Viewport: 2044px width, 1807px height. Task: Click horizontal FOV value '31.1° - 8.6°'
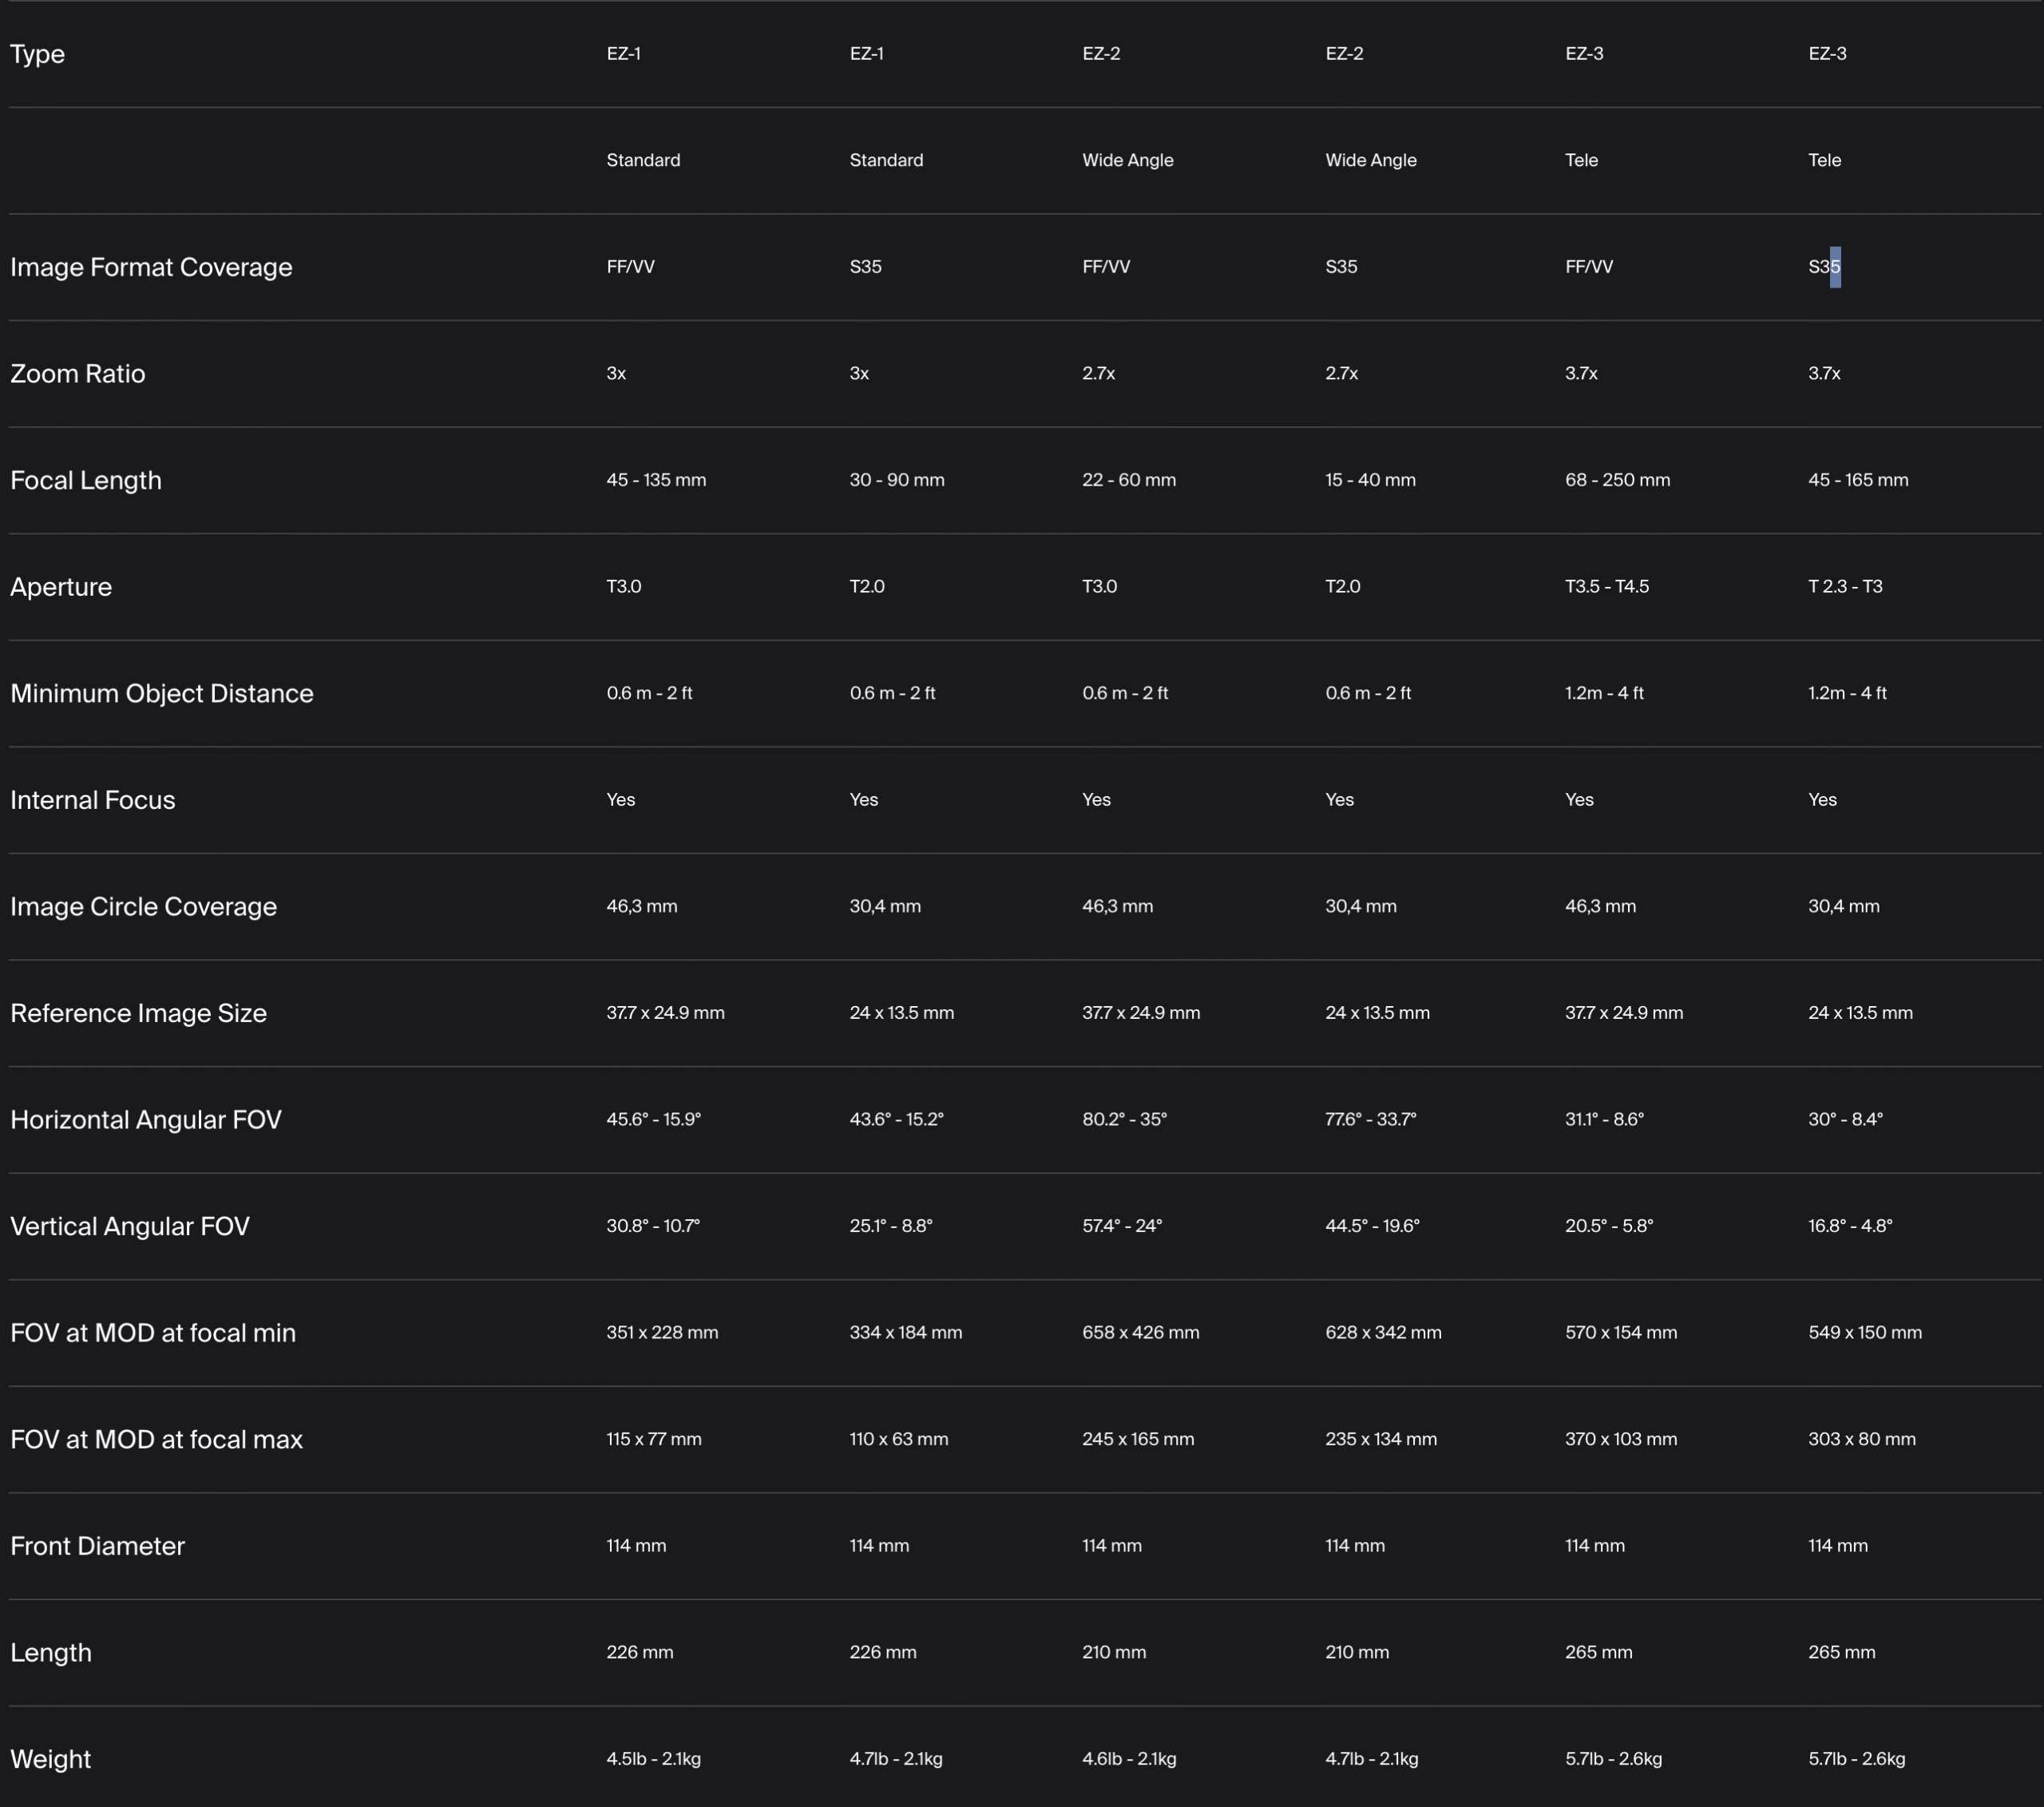coord(1604,1120)
